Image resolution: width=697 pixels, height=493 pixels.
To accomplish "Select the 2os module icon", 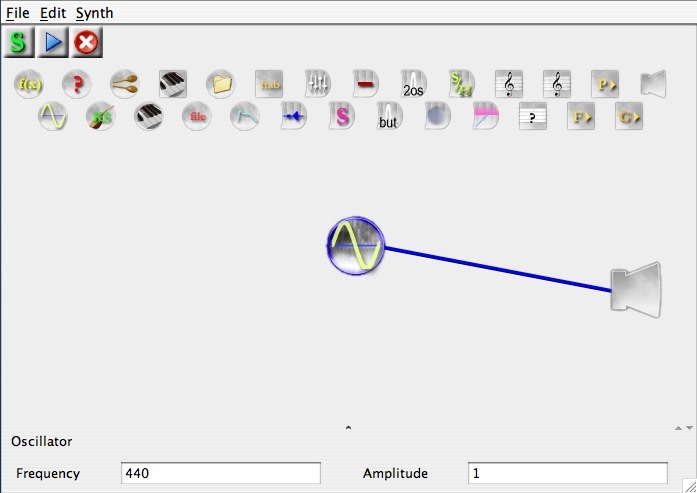I will click(x=413, y=84).
